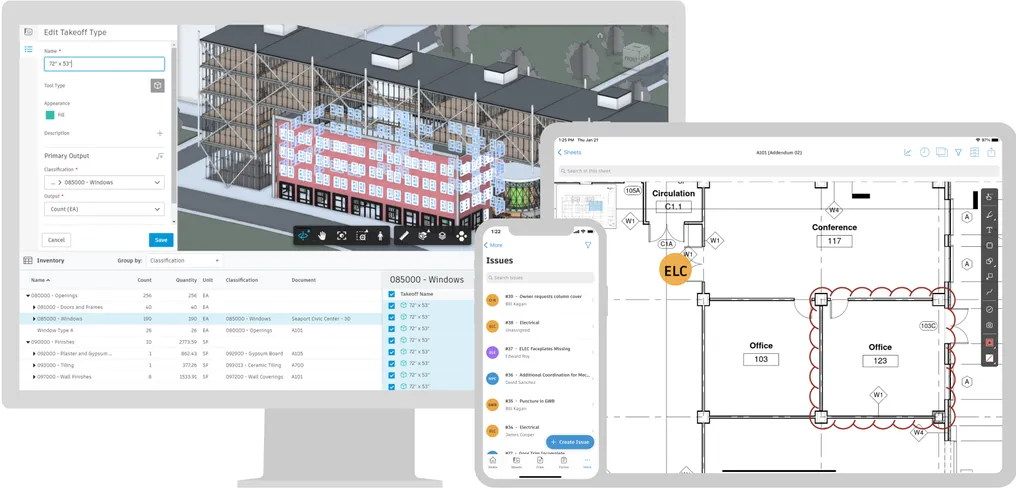Click the Save button
Screen dimensions: 1016x488
pos(161,240)
